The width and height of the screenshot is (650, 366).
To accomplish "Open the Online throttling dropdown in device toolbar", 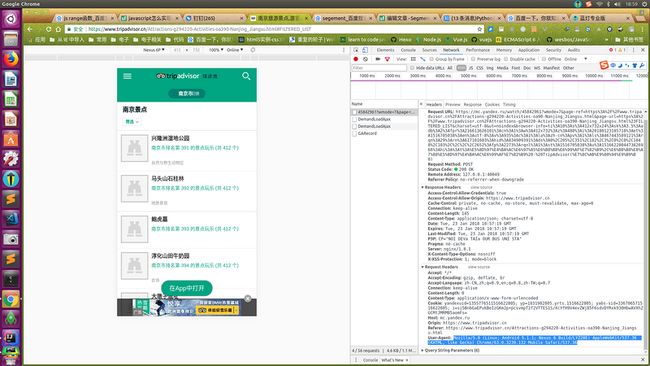I will tap(235, 50).
